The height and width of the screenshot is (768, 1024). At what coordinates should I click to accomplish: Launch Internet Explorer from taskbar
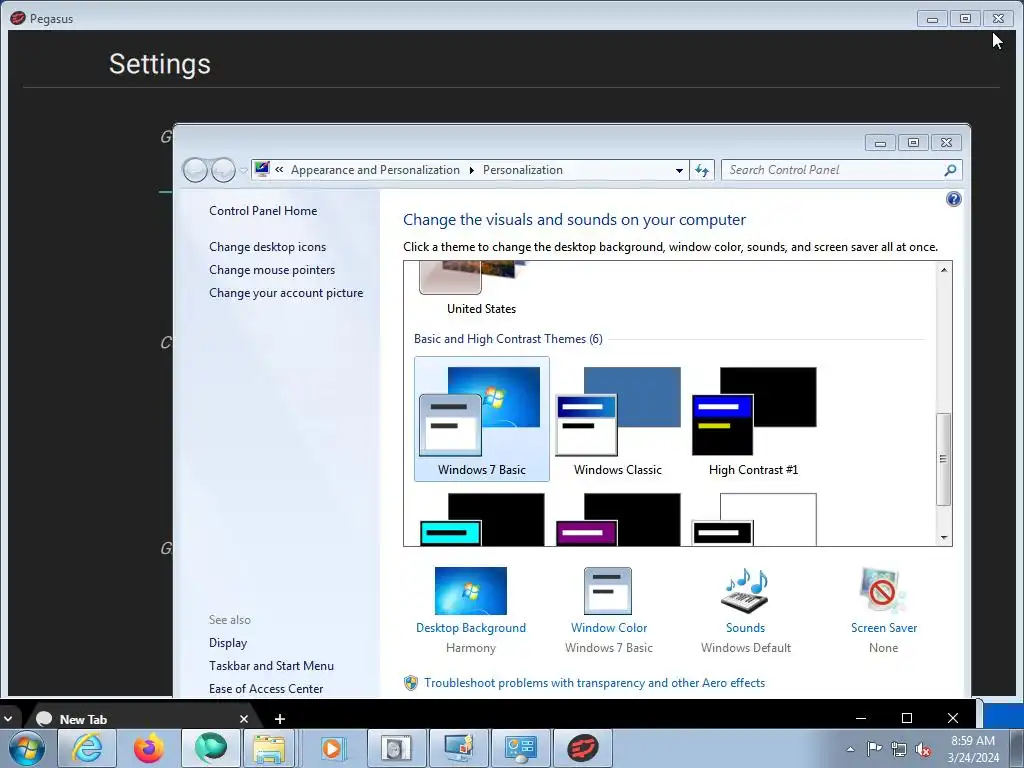click(x=87, y=748)
